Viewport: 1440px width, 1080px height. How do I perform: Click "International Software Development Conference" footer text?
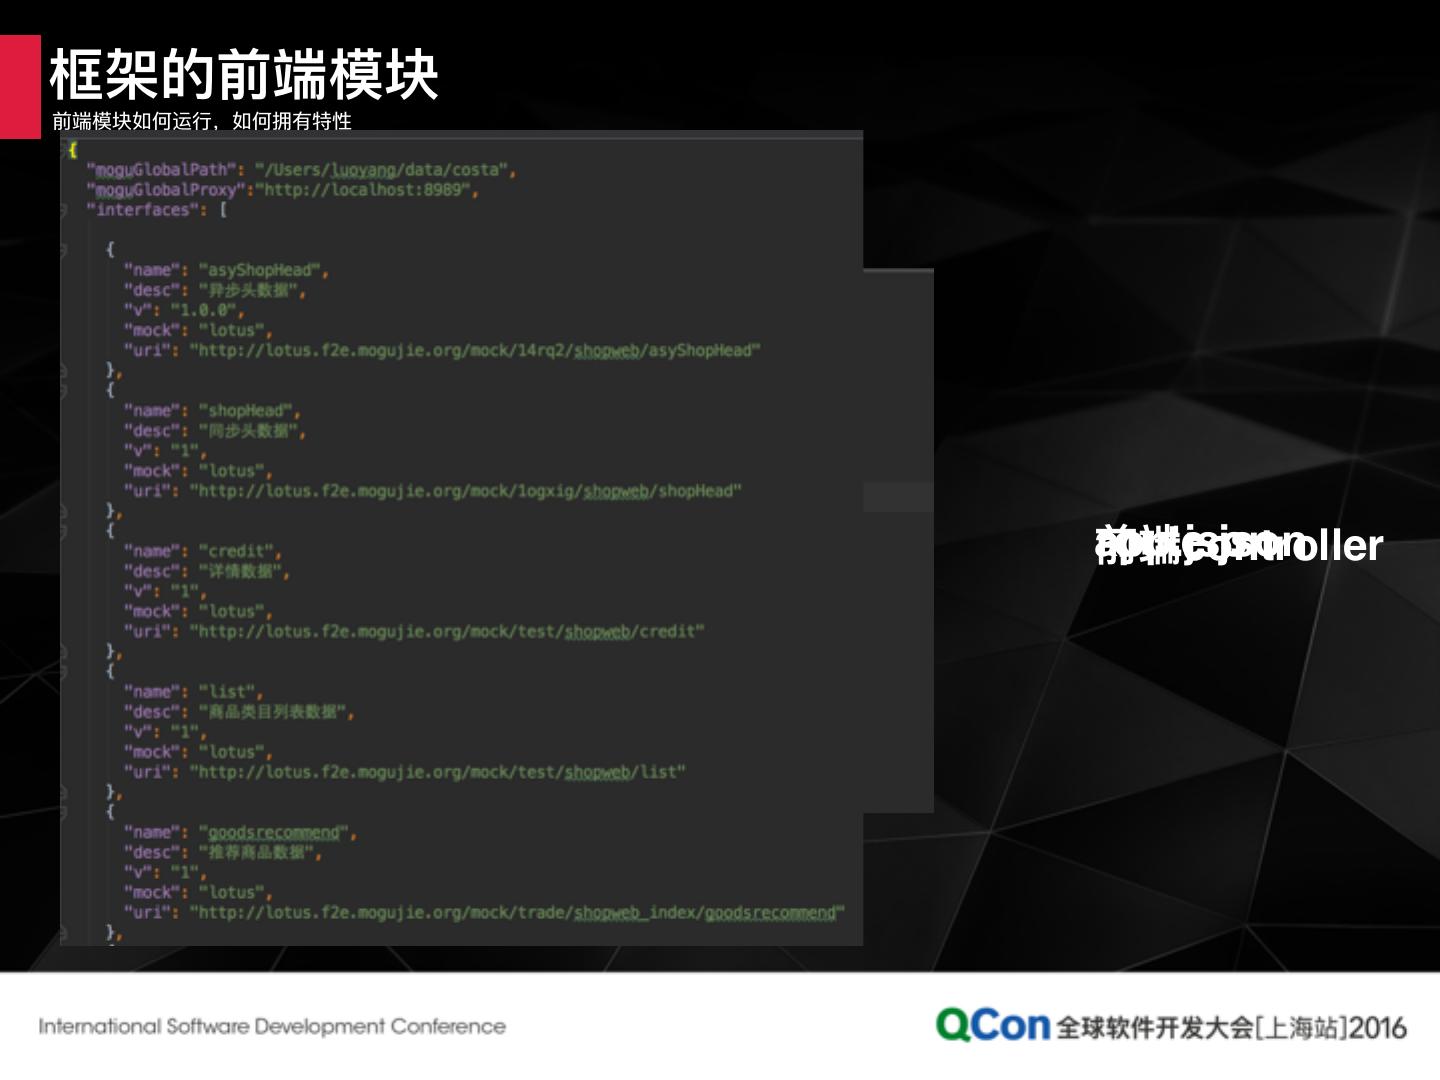click(x=272, y=1027)
